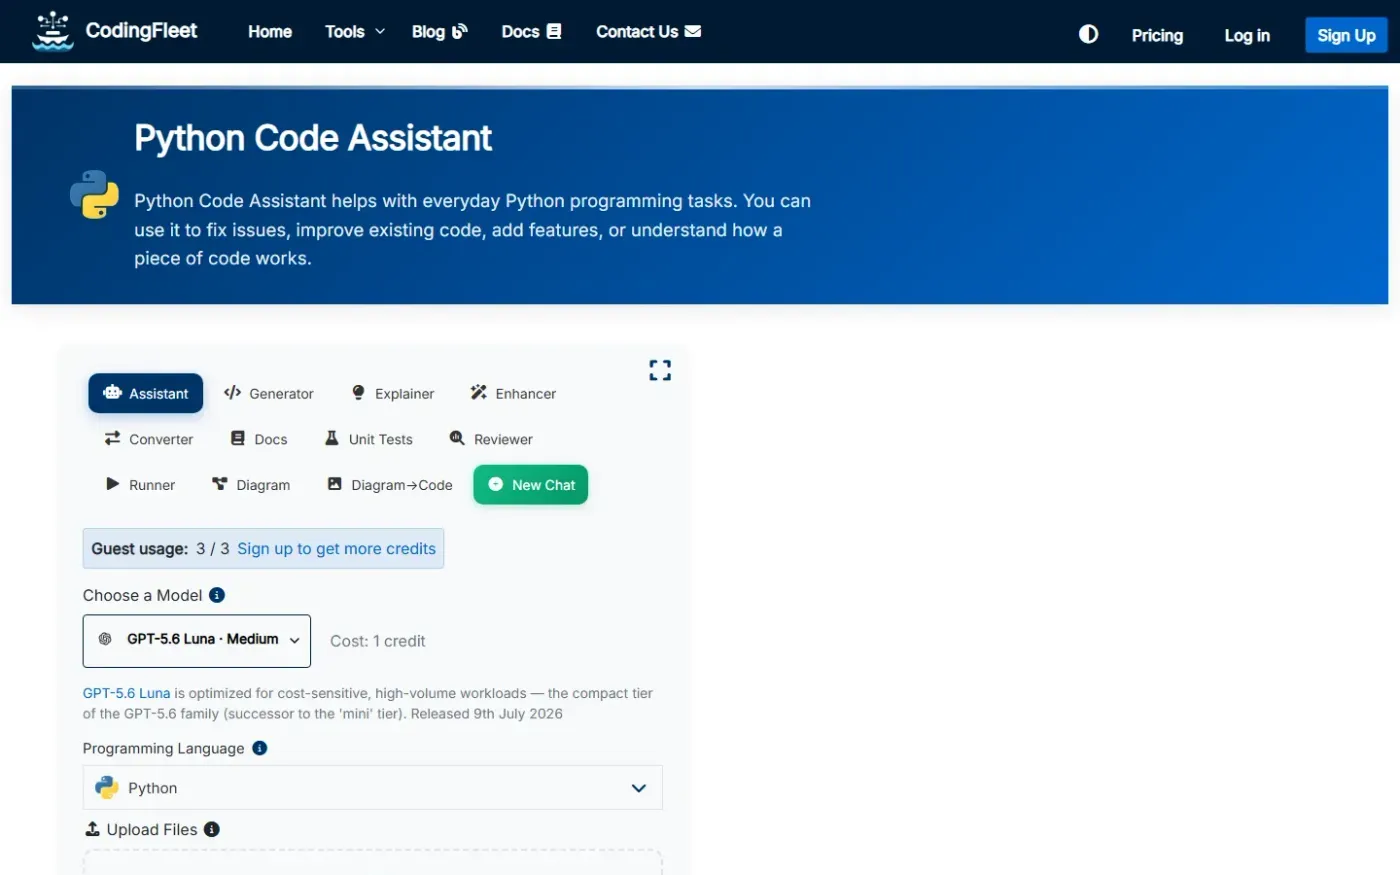Open the Python language dropdown
Viewport: 1400px width, 875px height.
372,788
